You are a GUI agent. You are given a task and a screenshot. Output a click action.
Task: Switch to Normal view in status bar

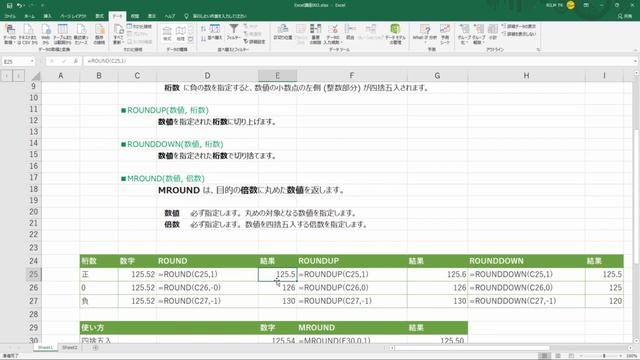[x=544, y=356]
